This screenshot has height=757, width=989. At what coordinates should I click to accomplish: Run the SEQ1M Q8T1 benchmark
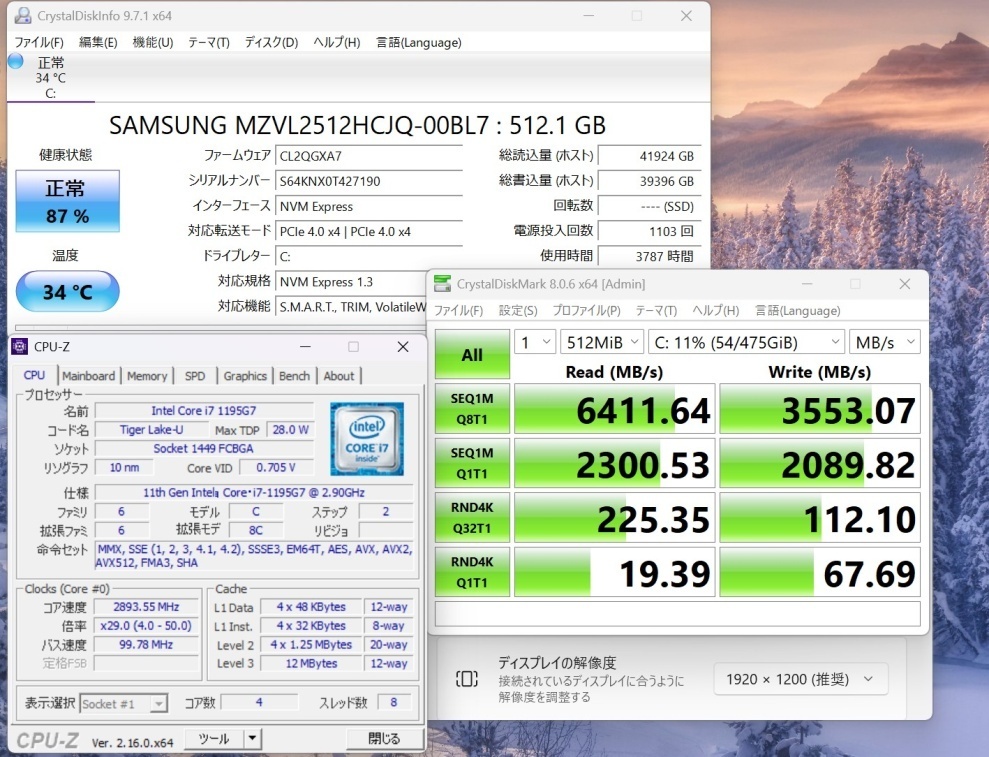(472, 409)
